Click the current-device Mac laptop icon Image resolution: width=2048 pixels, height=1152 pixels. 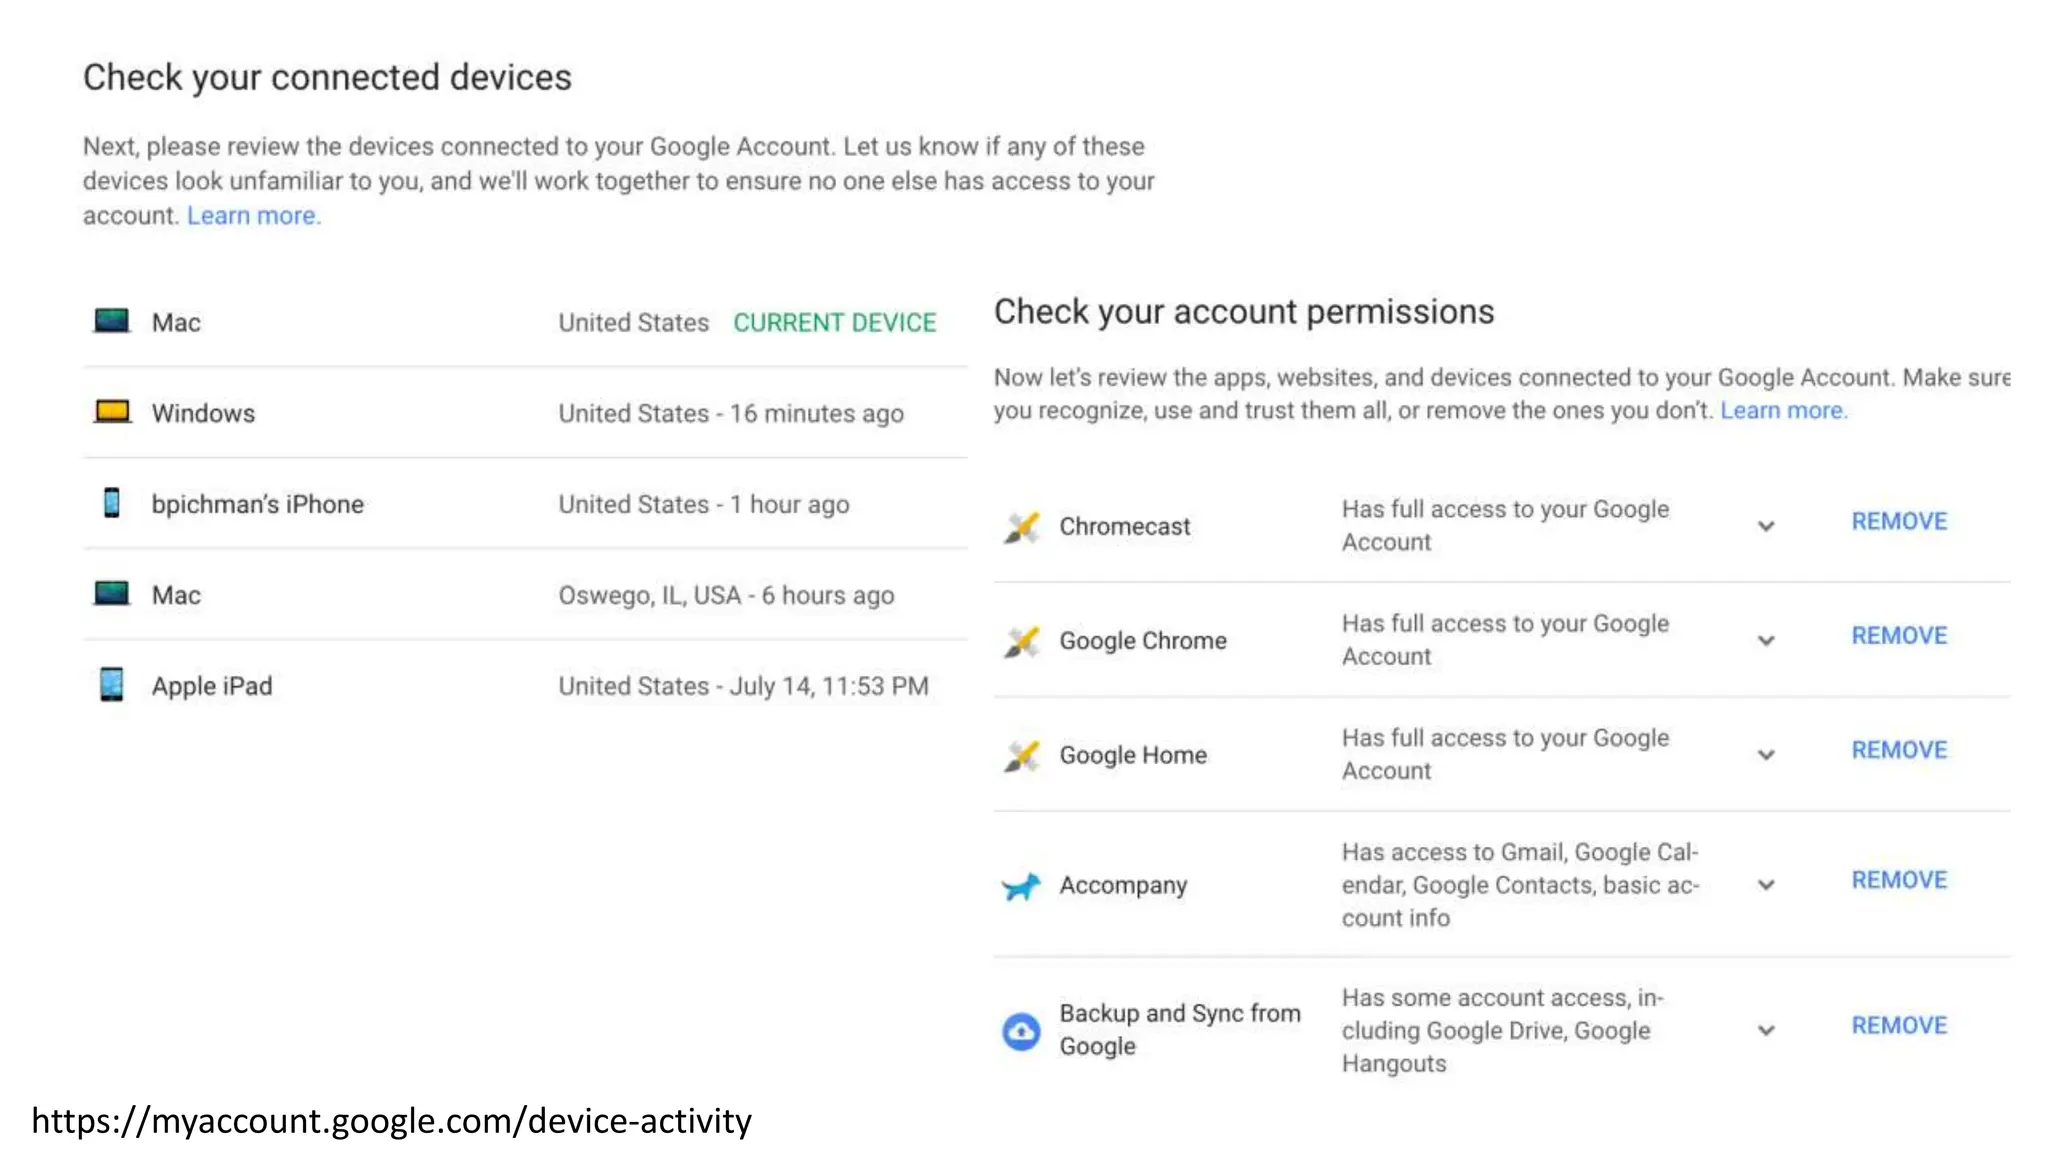coord(112,321)
